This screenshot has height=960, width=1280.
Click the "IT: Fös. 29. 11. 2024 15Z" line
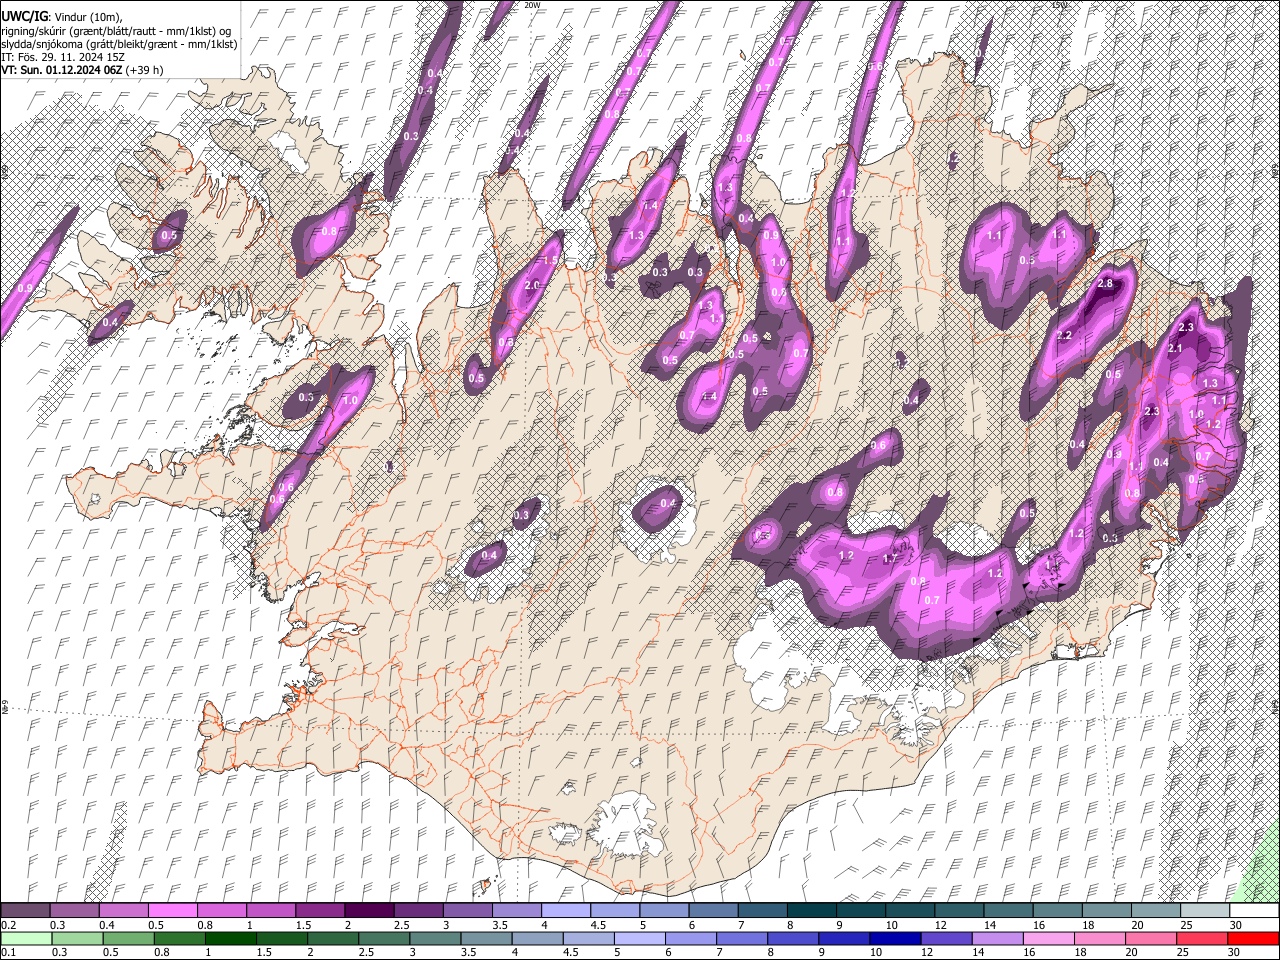(x=63, y=57)
